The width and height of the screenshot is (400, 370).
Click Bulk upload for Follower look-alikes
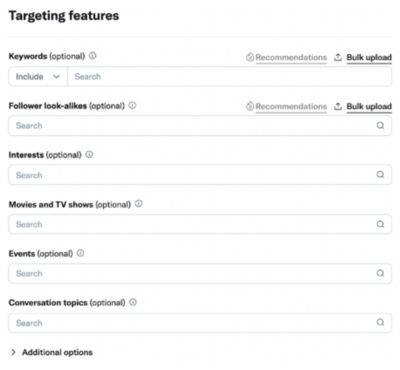tap(369, 106)
